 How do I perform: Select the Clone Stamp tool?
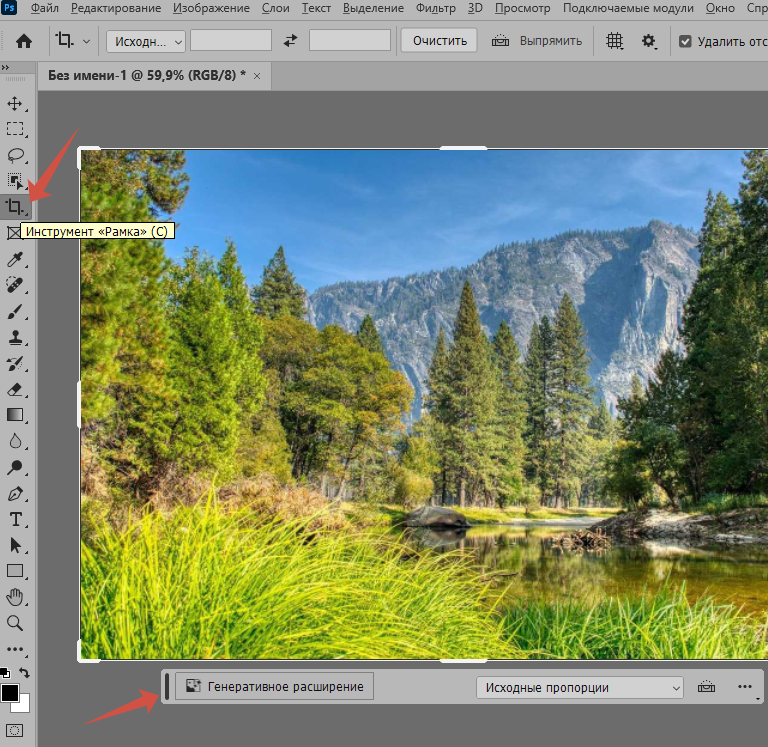coord(15,337)
